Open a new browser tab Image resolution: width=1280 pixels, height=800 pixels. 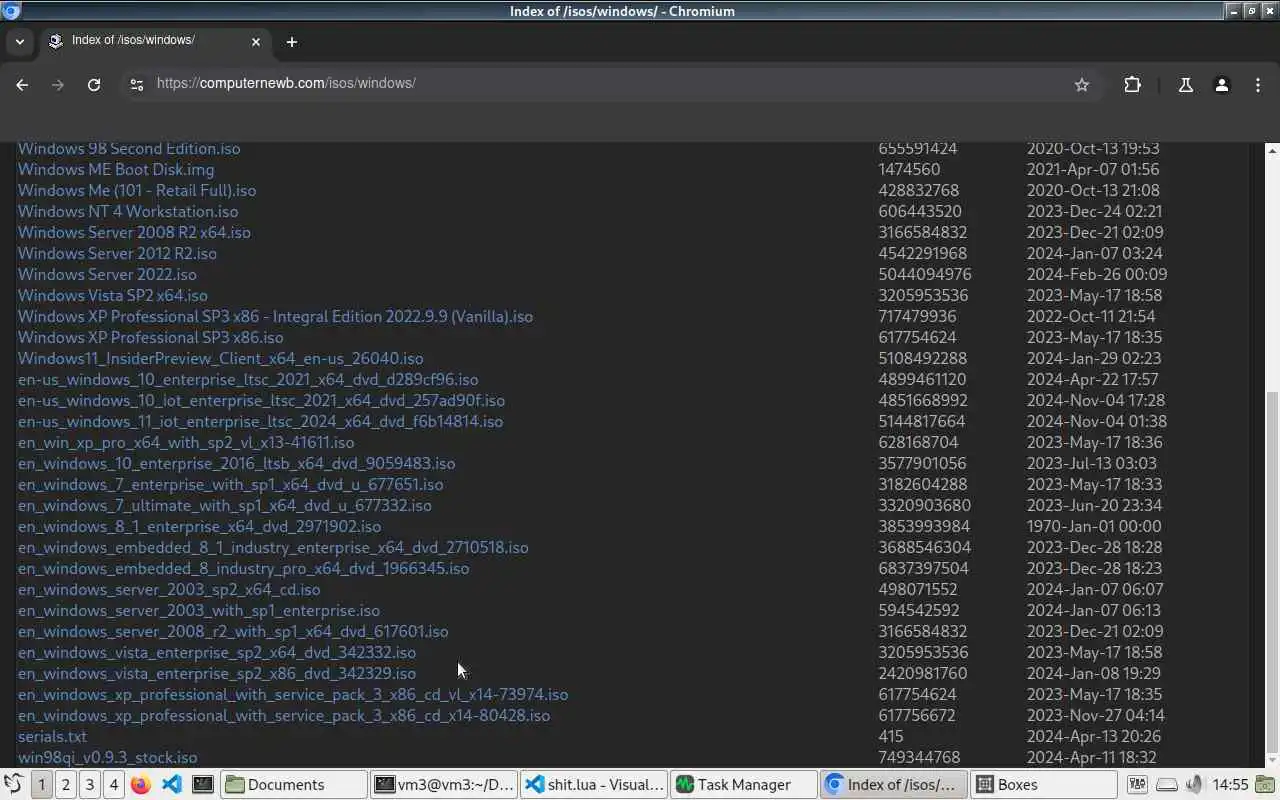[291, 42]
